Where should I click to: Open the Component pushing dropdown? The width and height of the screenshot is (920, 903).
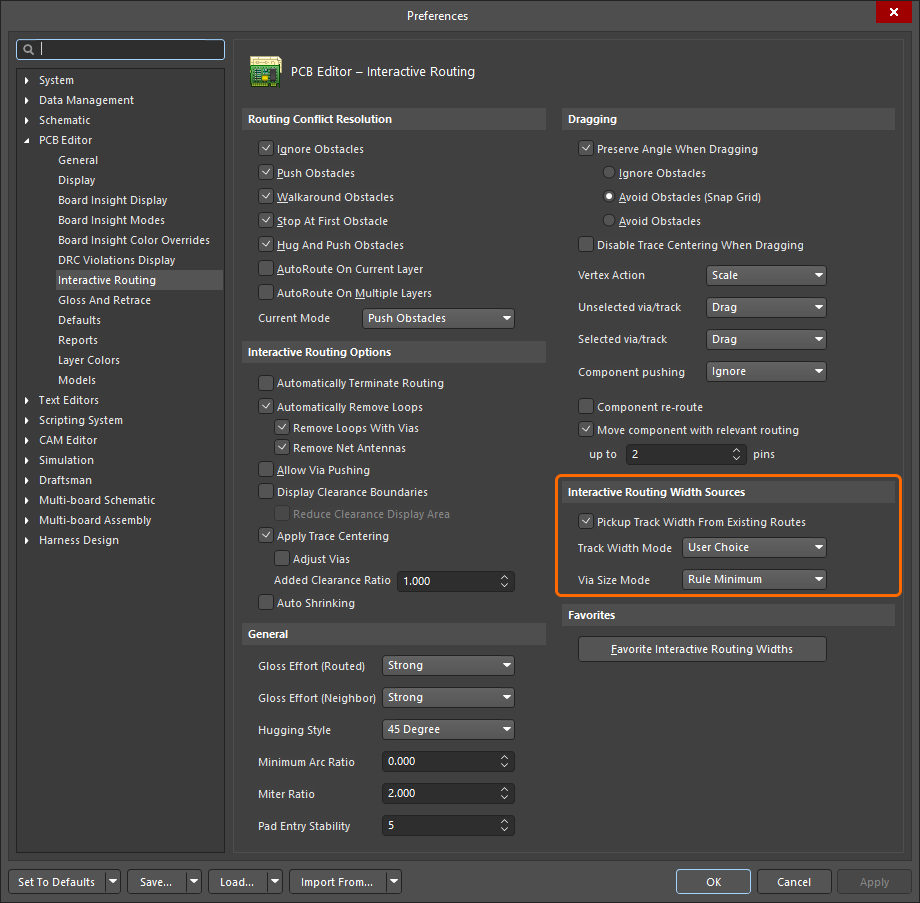766,371
